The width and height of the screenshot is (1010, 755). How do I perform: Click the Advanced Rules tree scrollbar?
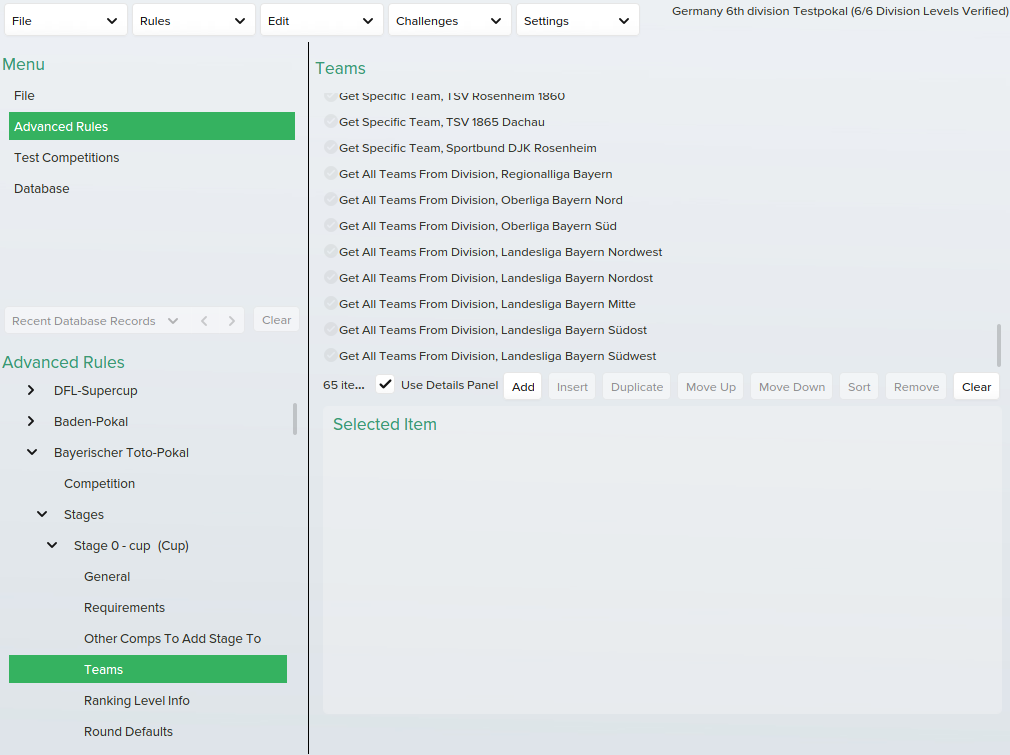coord(295,419)
